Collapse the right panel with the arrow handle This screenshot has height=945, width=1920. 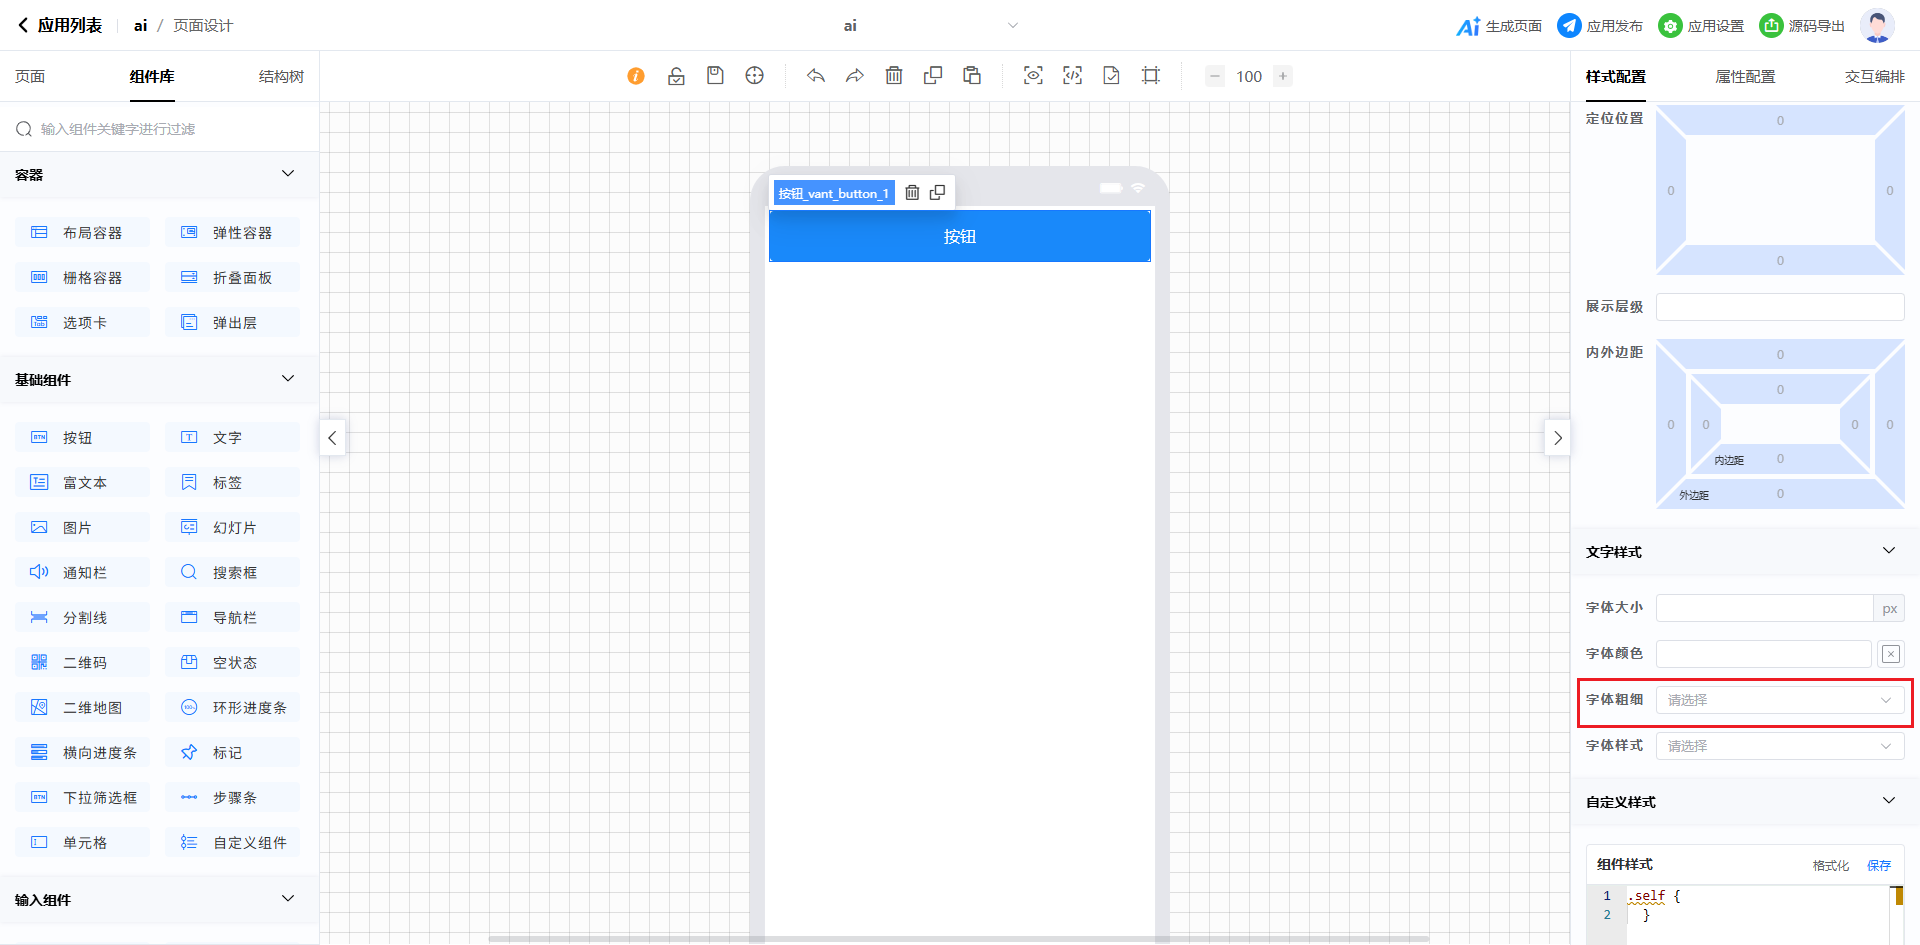pyautogui.click(x=1557, y=438)
